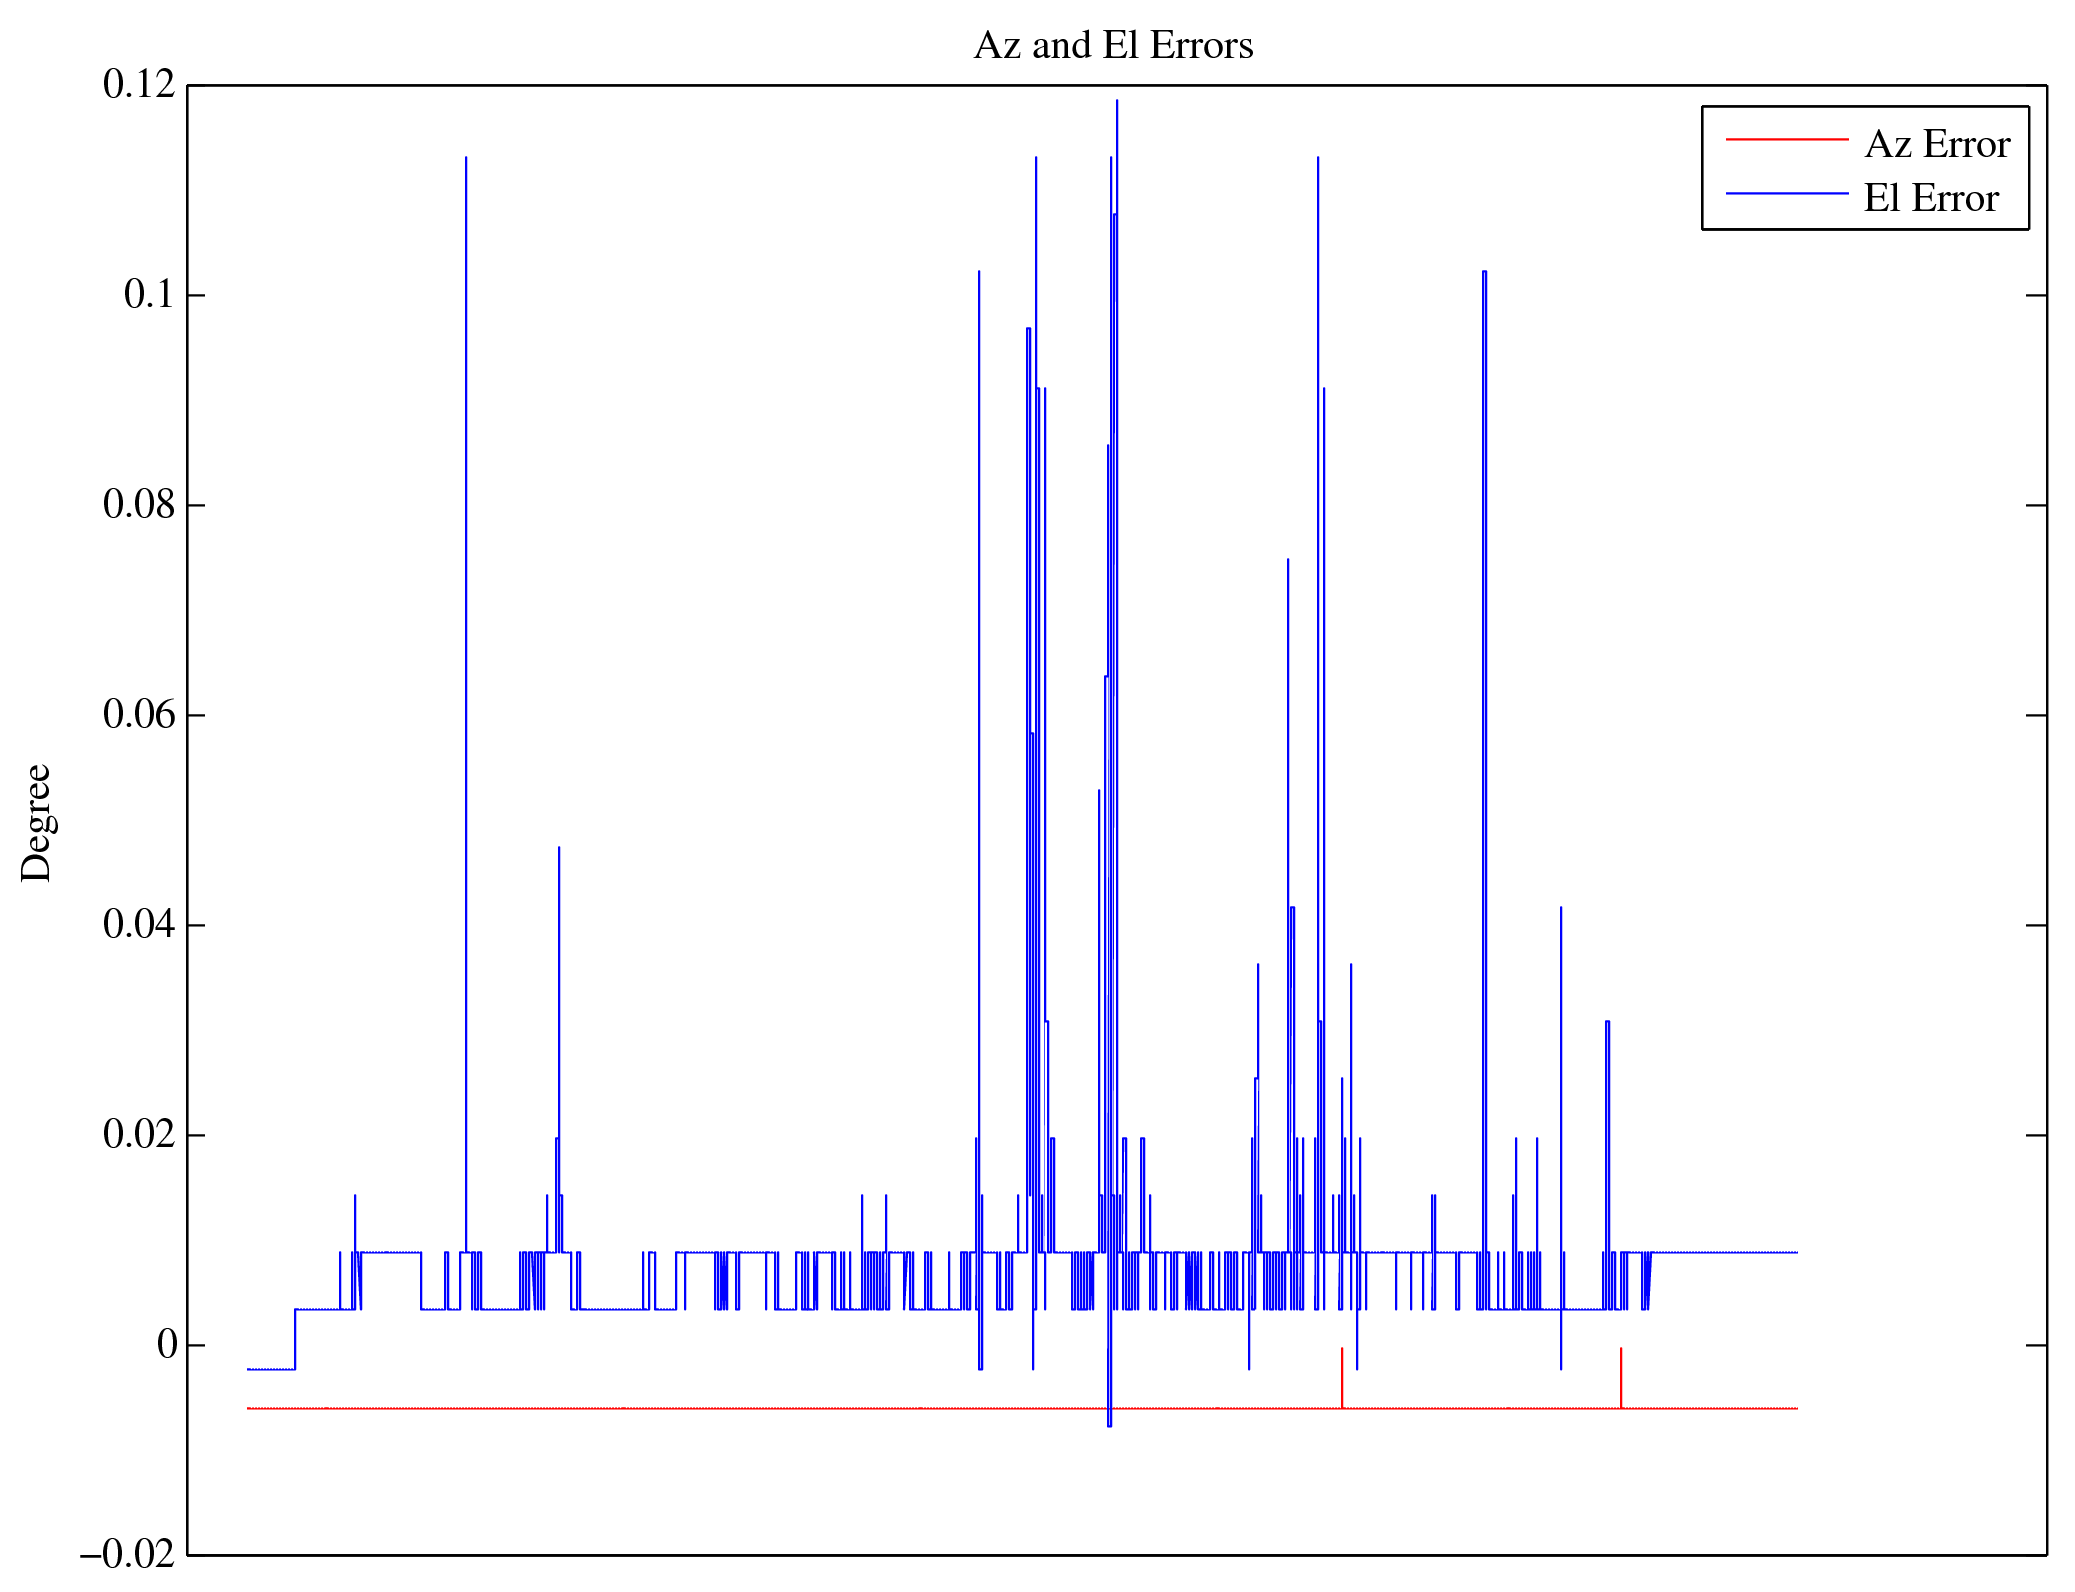Viewport: 2075px width, 1592px height.
Task: Click the tallest blue spike's peak near 0.12
Action: (x=1117, y=102)
